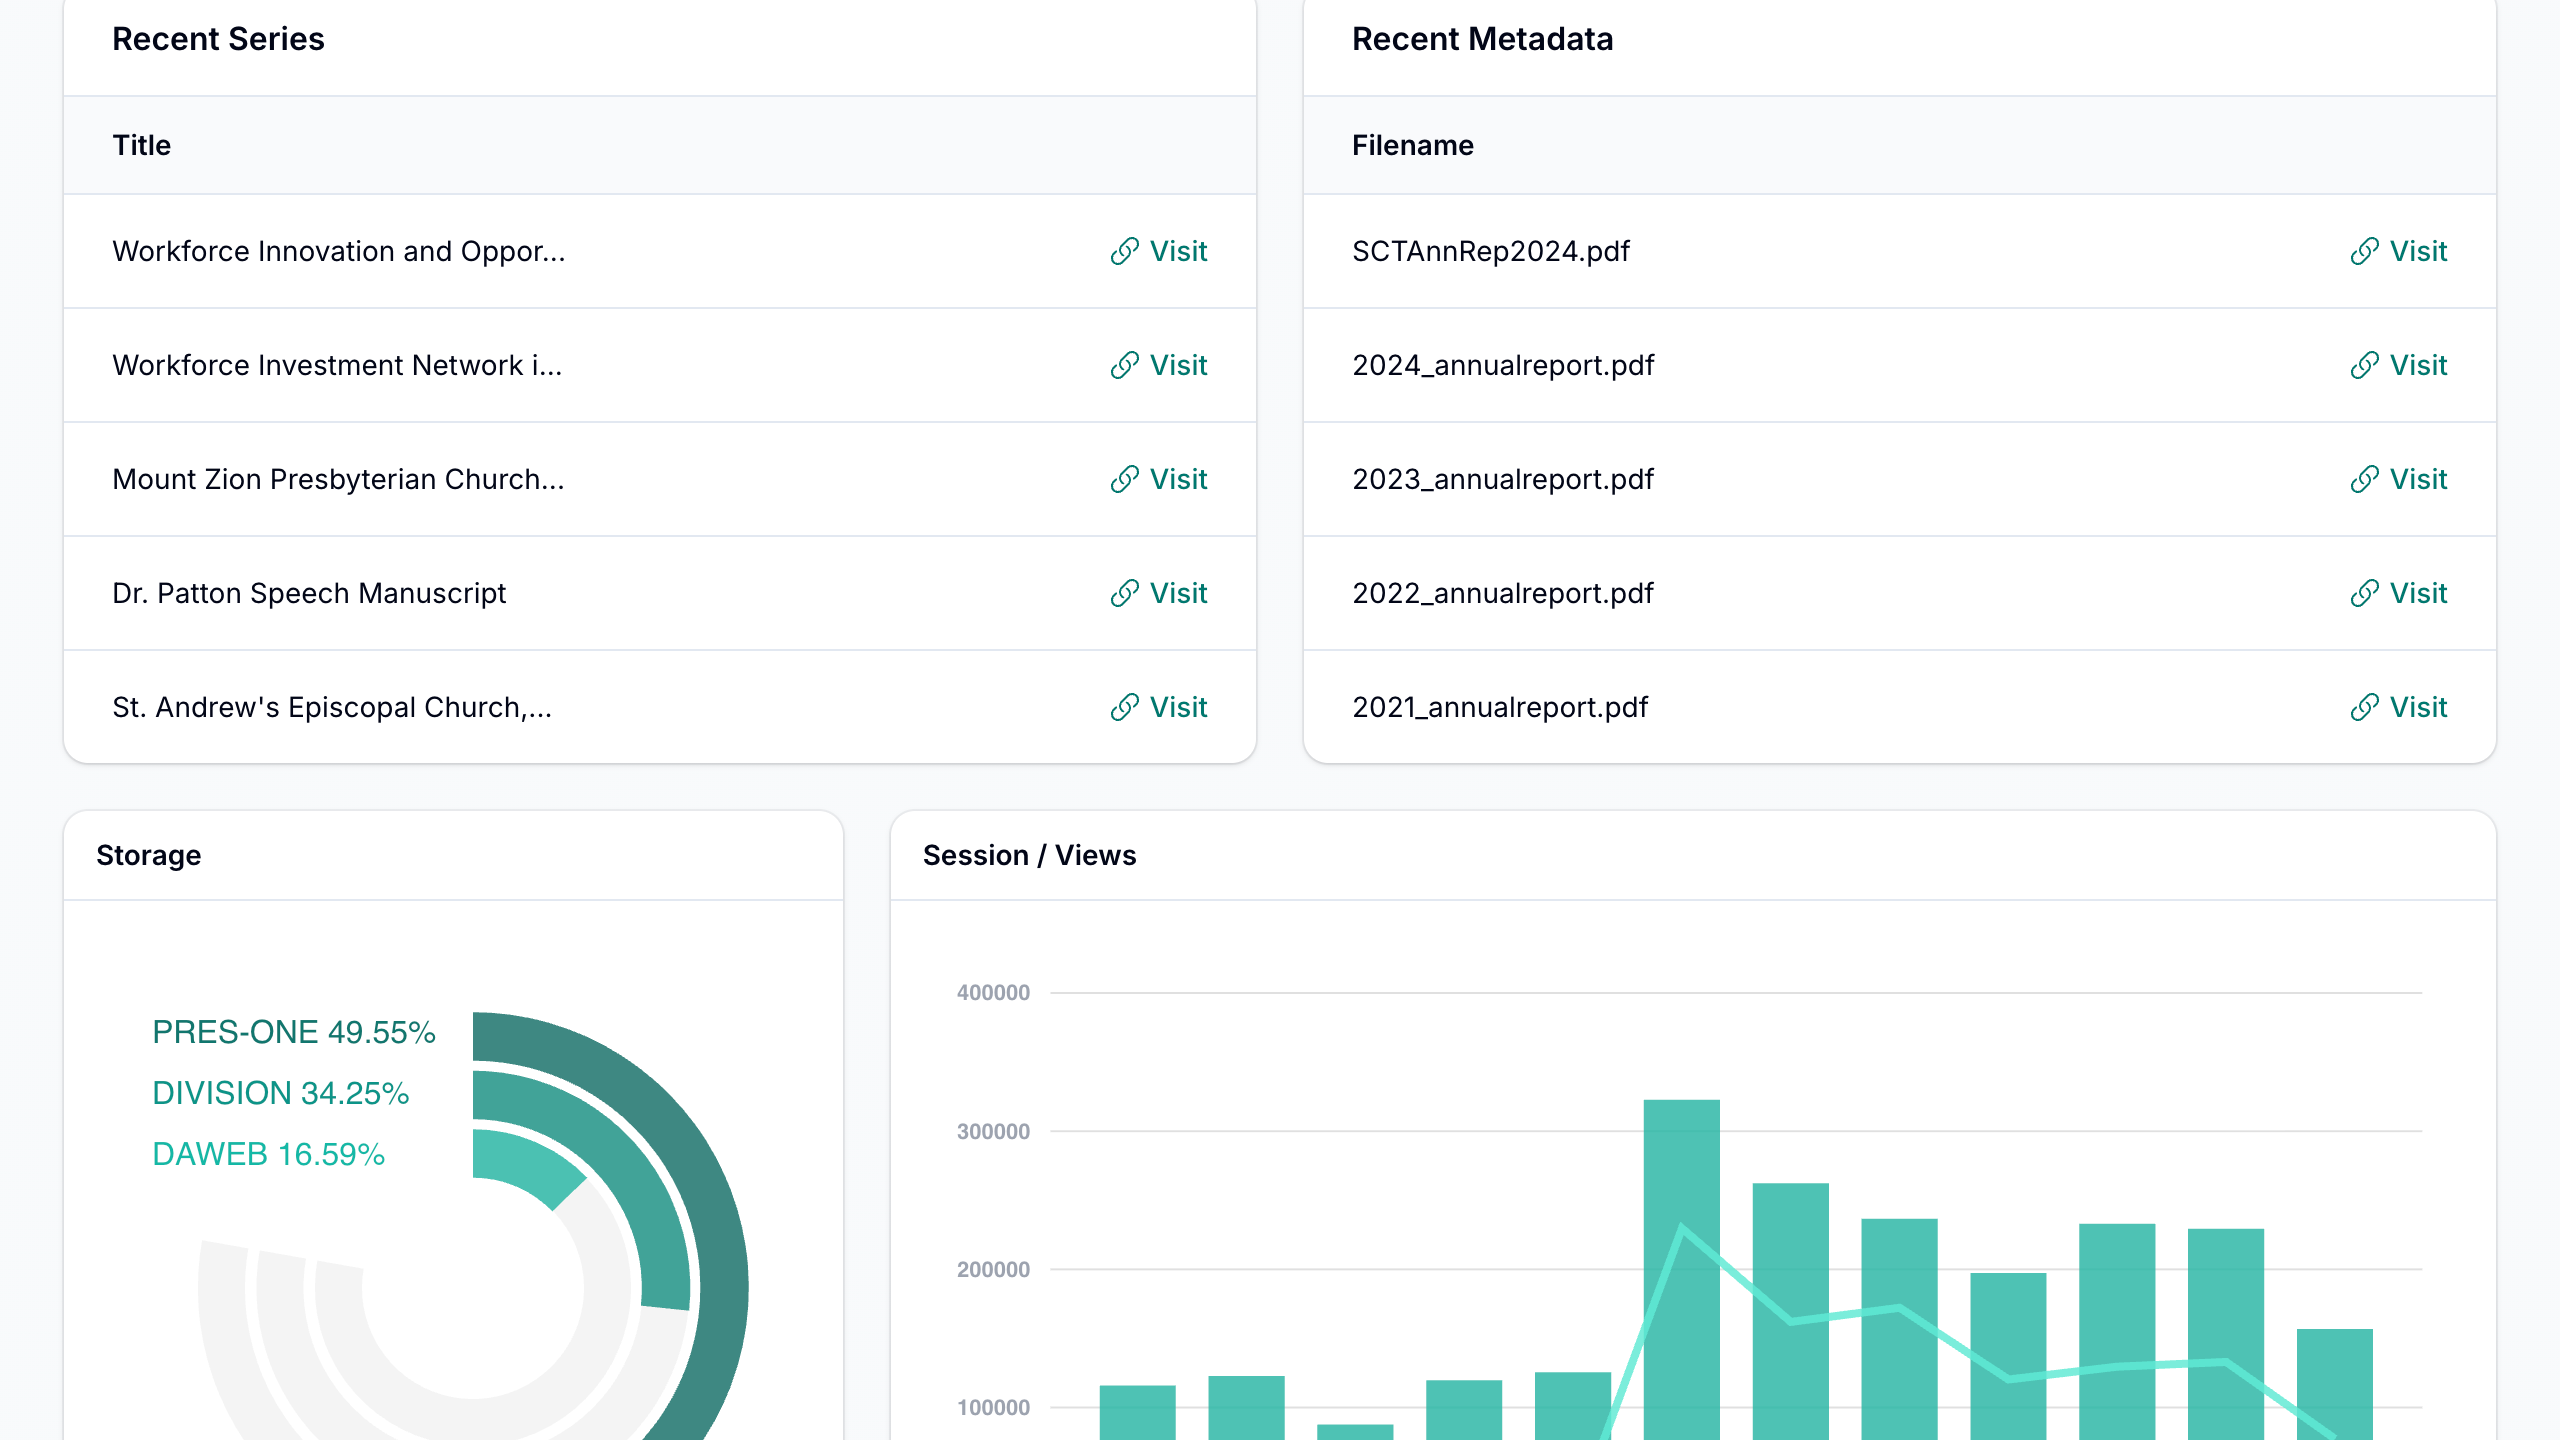Click link icon beside Workforce Innovation series
This screenshot has width=2560, height=1440.
pyautogui.click(x=1124, y=251)
